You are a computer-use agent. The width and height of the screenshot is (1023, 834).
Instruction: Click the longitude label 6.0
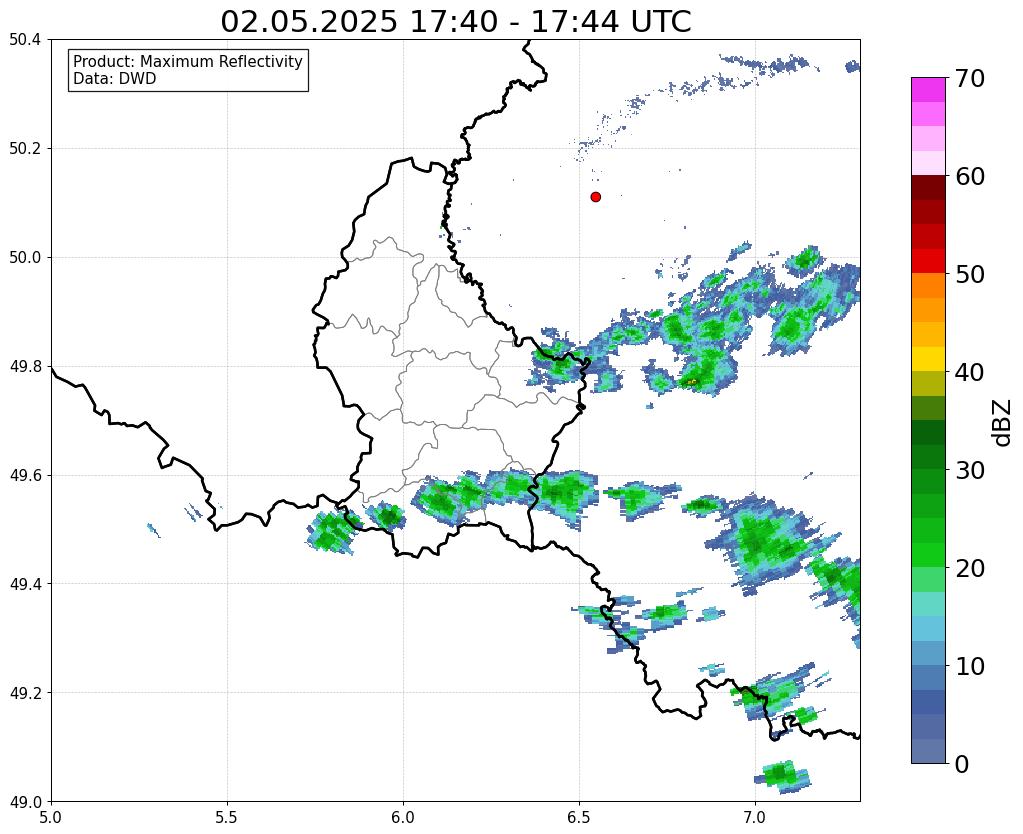pos(403,818)
